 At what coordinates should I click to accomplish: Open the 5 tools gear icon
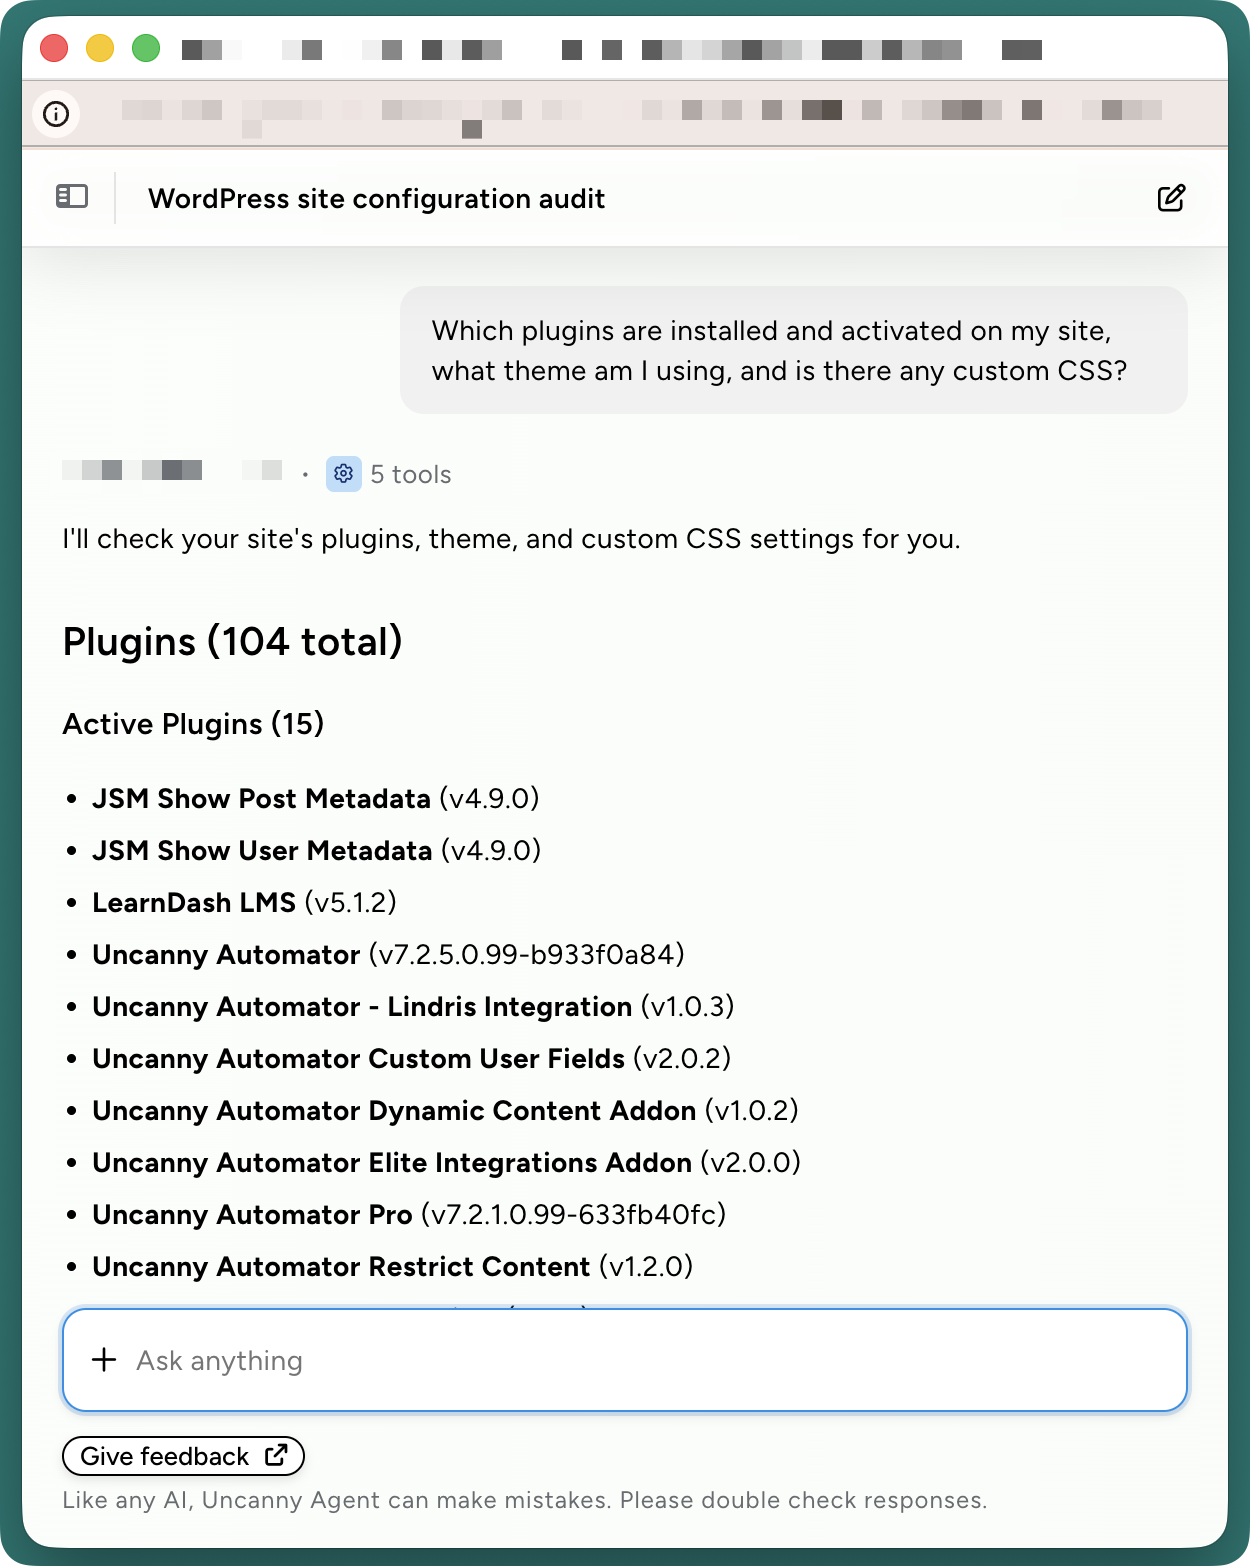[x=344, y=474]
